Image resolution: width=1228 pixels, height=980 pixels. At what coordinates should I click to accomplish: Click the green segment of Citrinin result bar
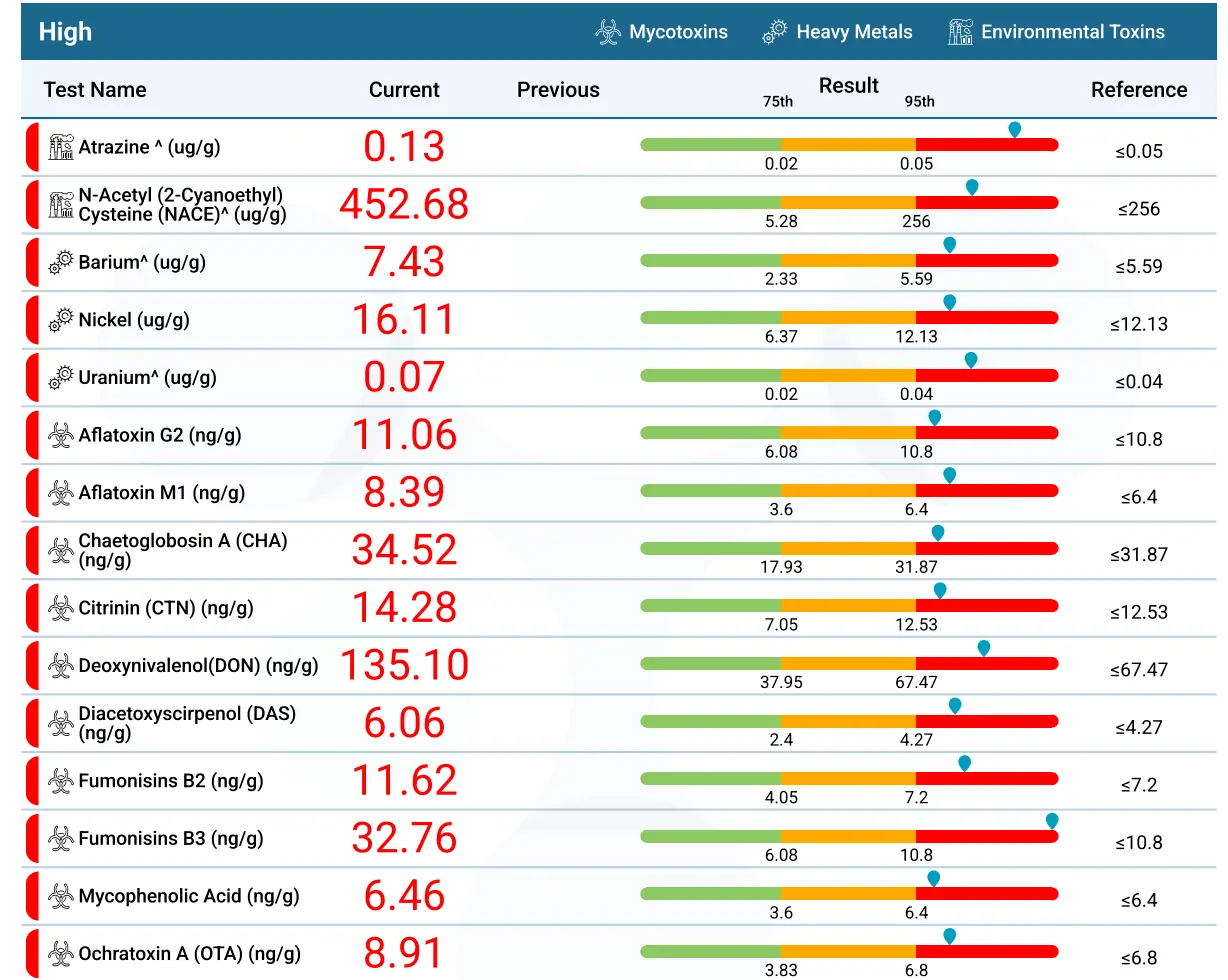pos(710,606)
